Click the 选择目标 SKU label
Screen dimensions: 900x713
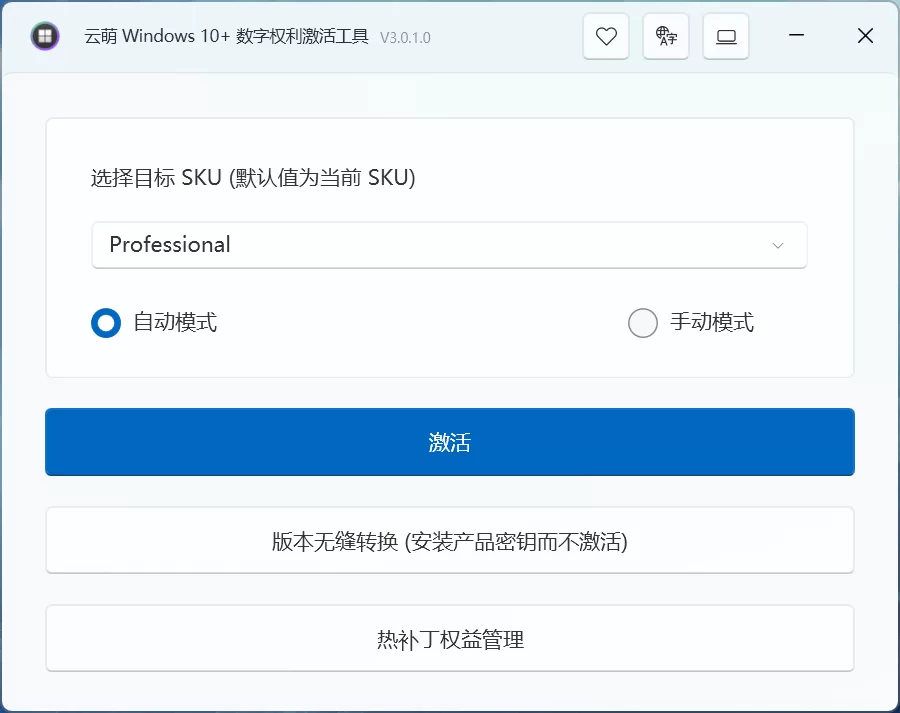pos(253,178)
